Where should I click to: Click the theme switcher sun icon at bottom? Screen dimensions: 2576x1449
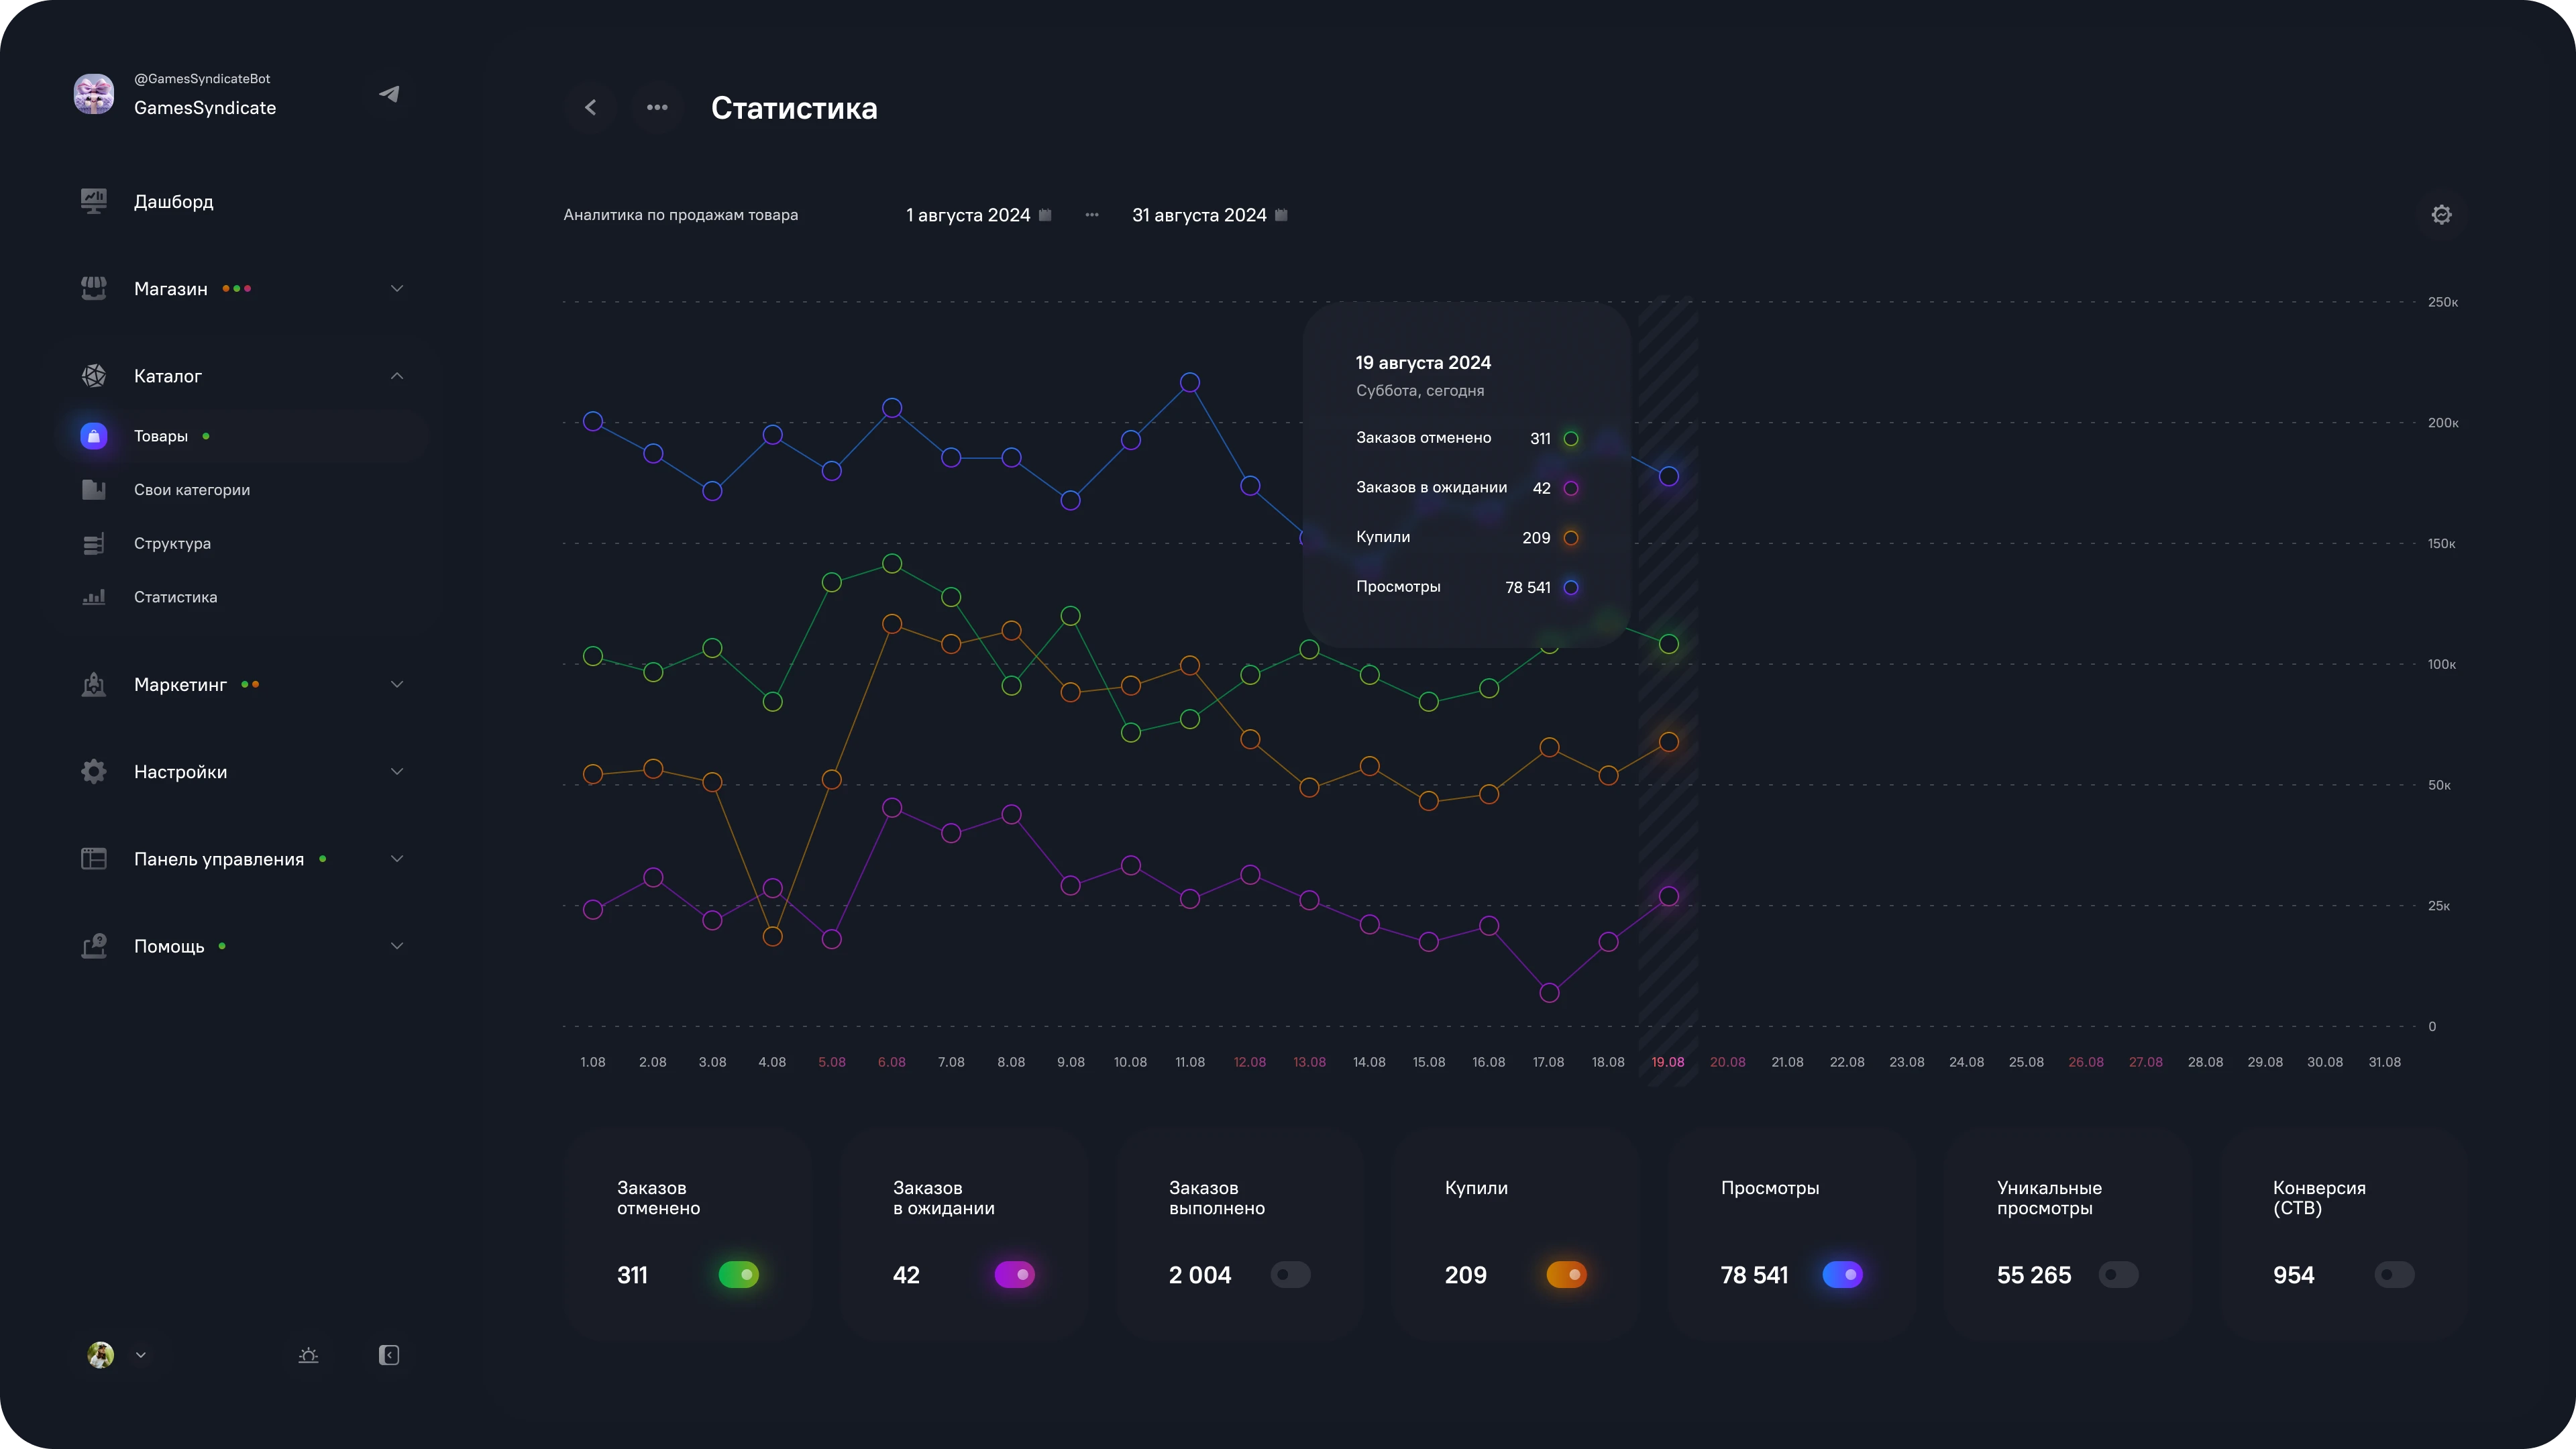click(308, 1355)
